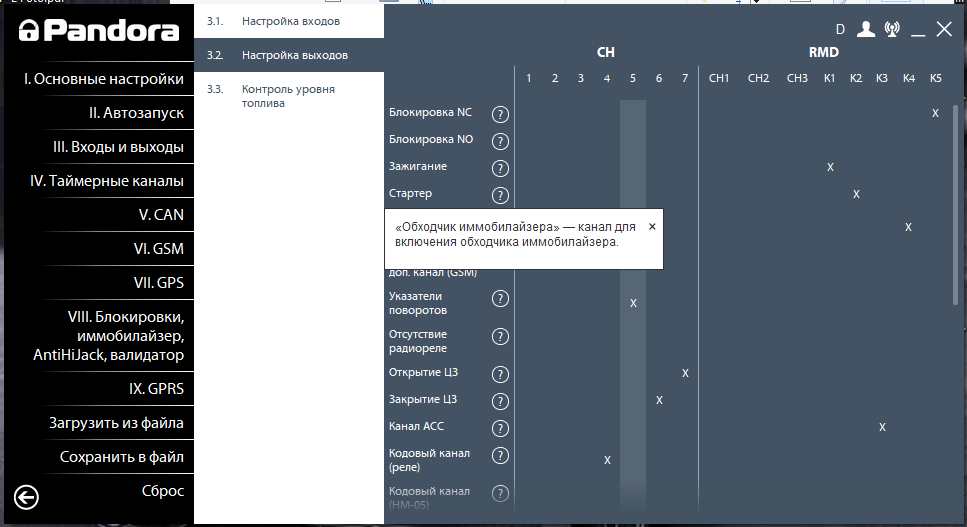Click the question mark beside Стартер
Image resolution: width=967 pixels, height=527 pixels.
point(500,195)
